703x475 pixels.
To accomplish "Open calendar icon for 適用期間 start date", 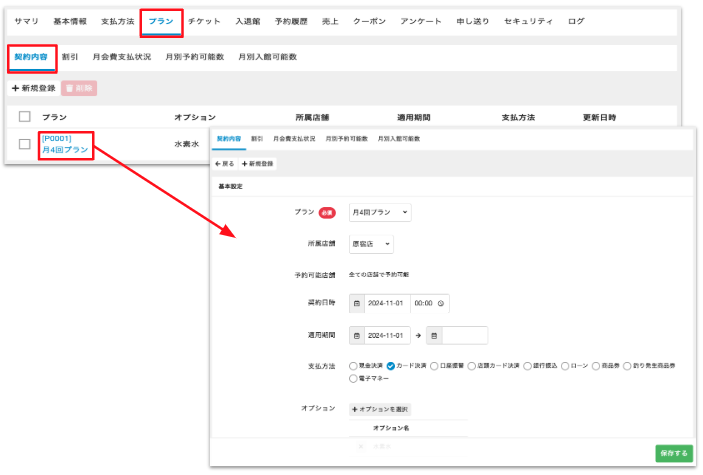I will [358, 335].
